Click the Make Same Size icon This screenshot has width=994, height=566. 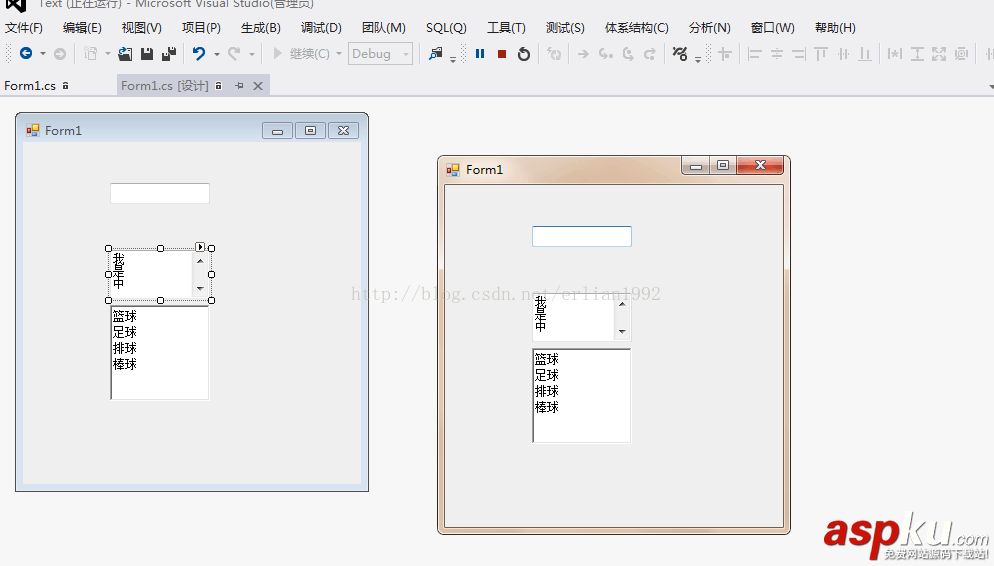point(939,54)
